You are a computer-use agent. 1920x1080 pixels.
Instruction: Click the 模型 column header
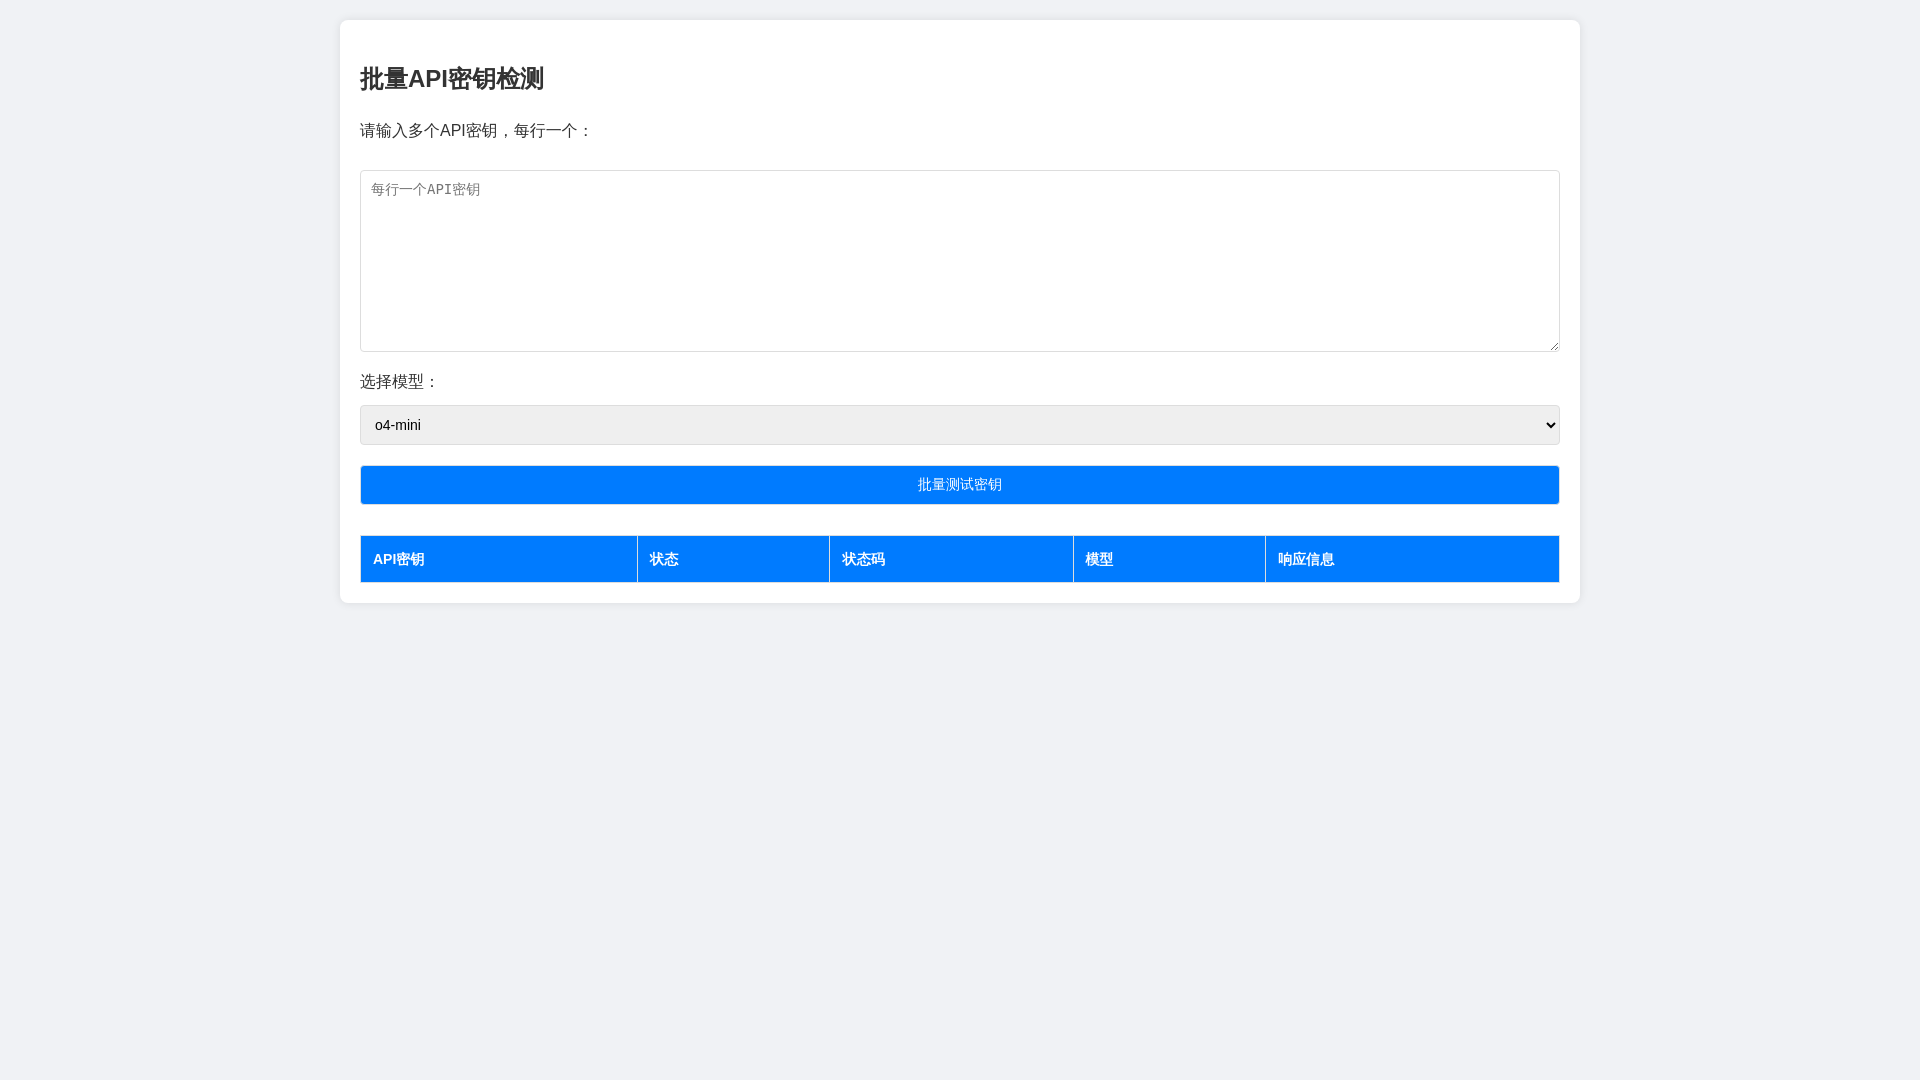tap(1169, 559)
